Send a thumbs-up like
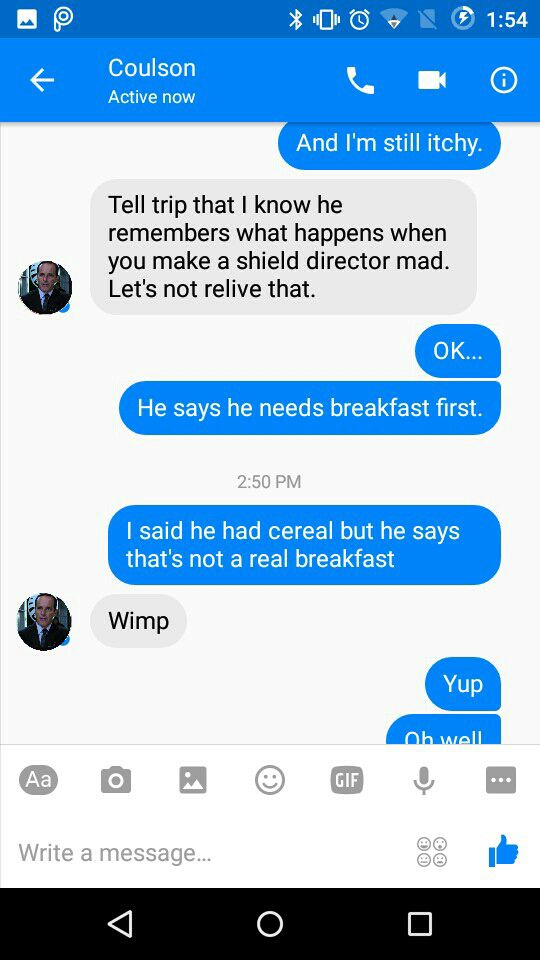Image resolution: width=540 pixels, height=960 pixels. click(x=503, y=851)
